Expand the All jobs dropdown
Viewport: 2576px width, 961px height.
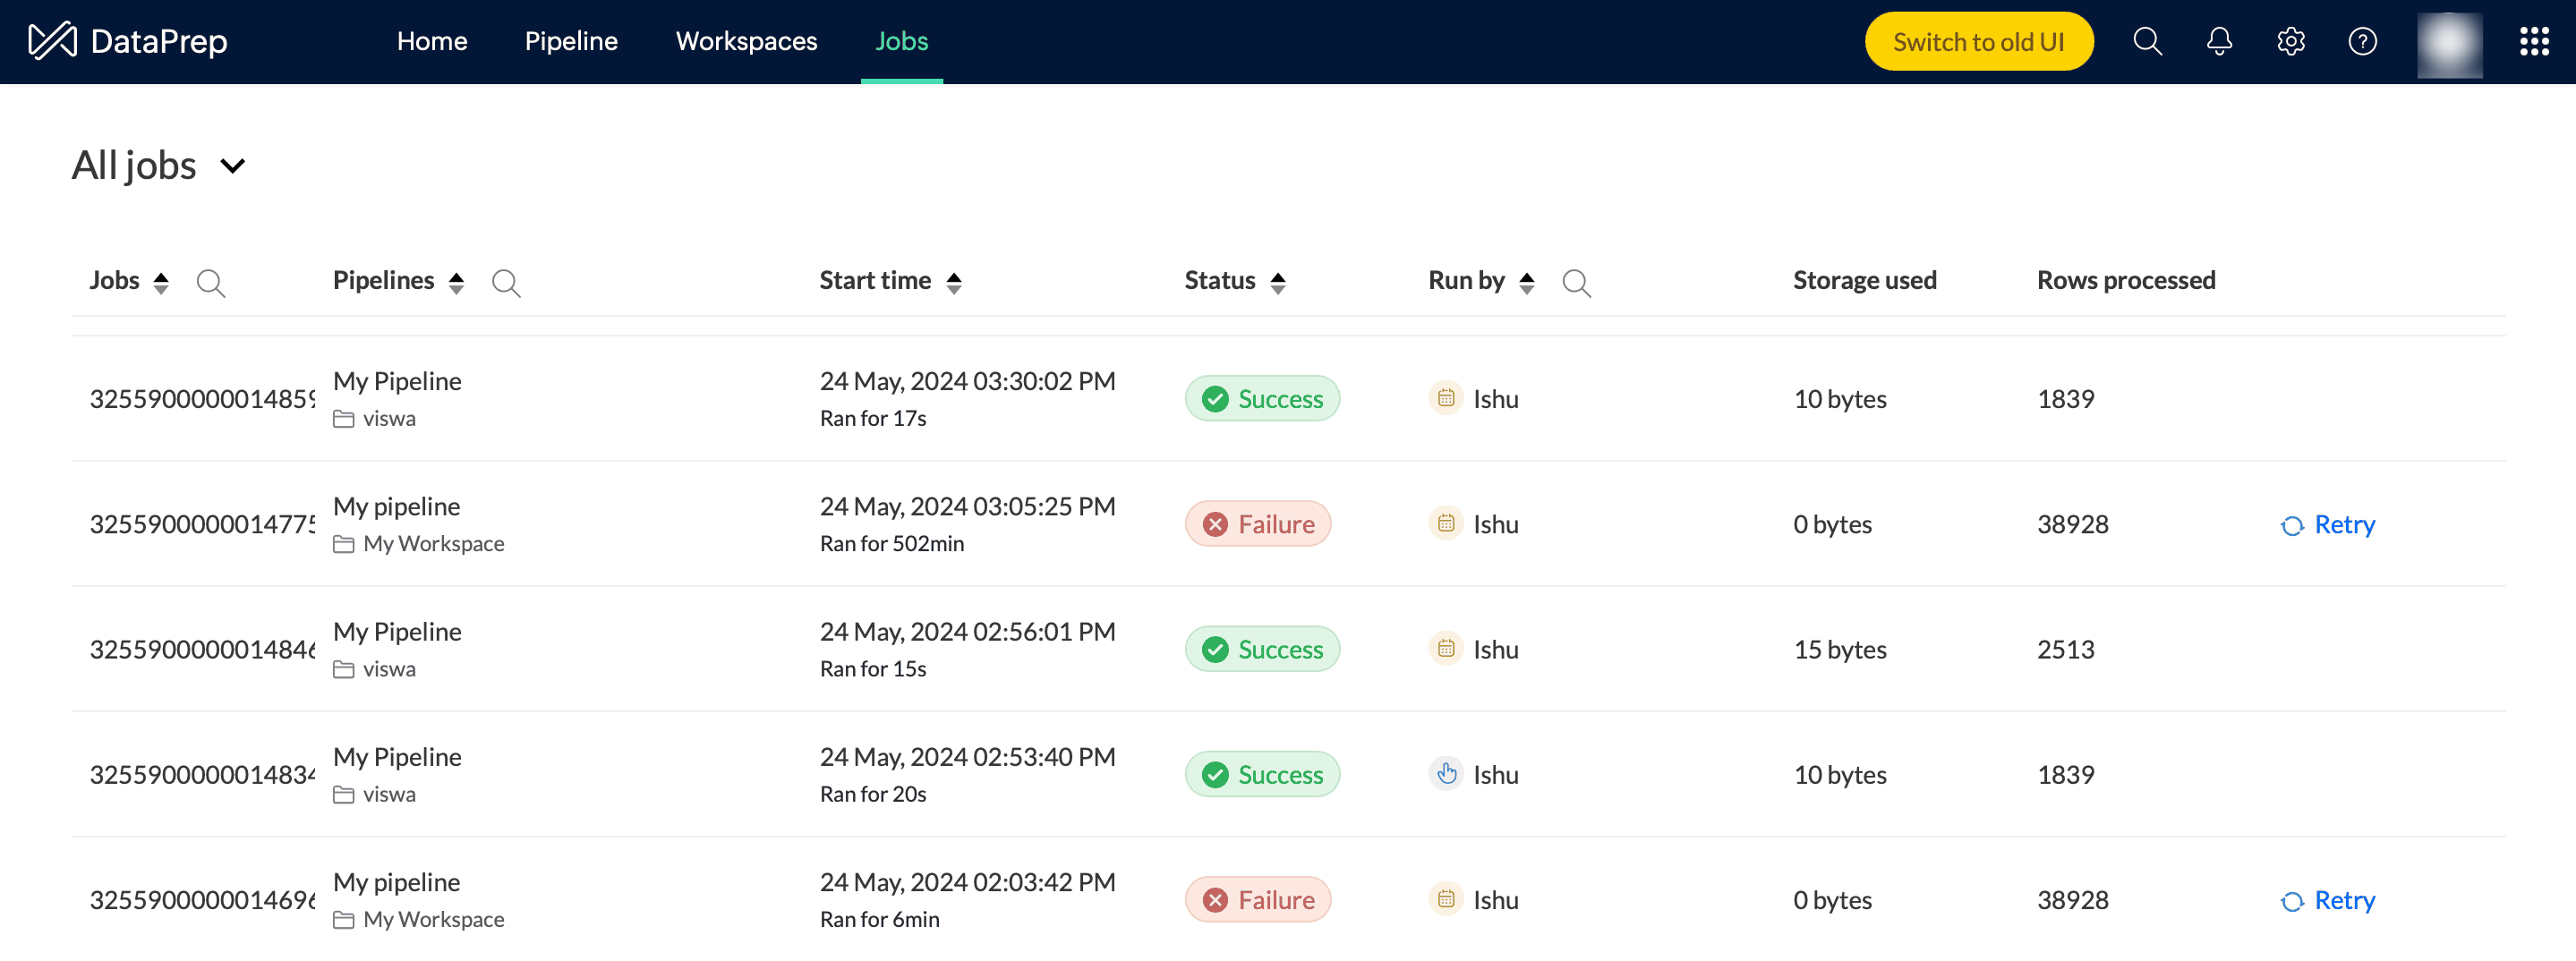tap(232, 166)
